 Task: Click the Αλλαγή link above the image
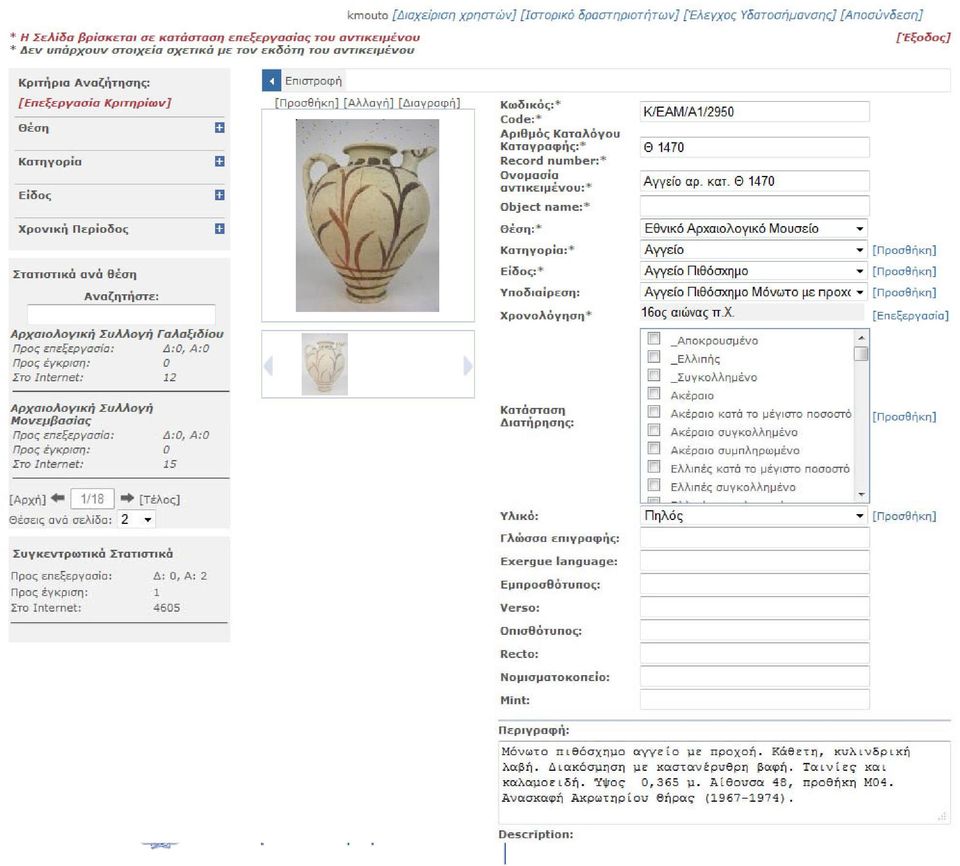(x=369, y=103)
